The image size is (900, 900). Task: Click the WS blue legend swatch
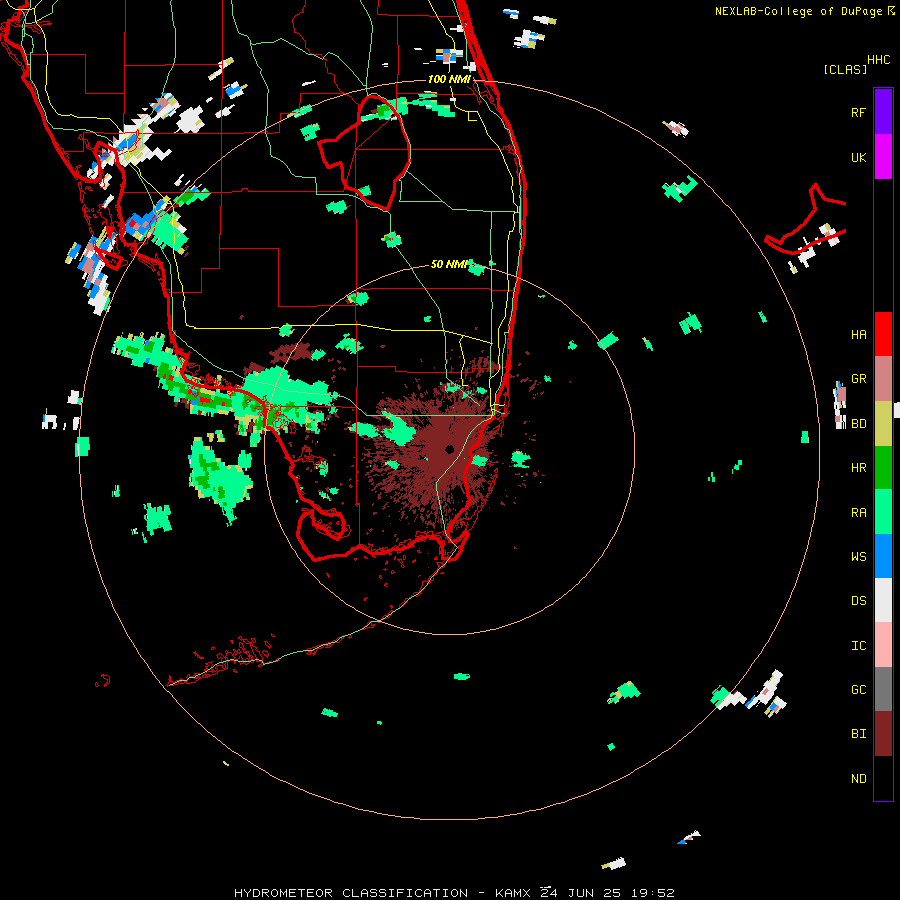click(883, 556)
